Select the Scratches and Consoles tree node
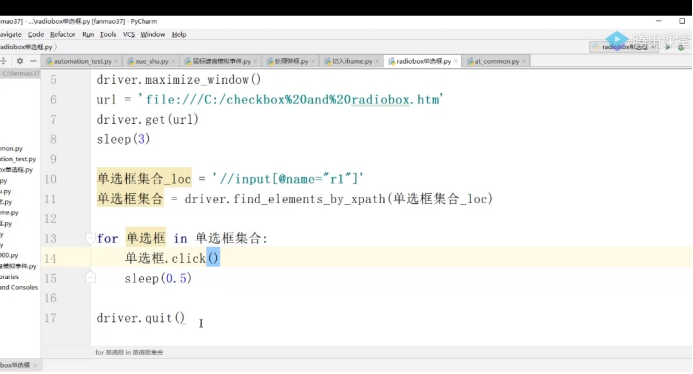 [19, 287]
